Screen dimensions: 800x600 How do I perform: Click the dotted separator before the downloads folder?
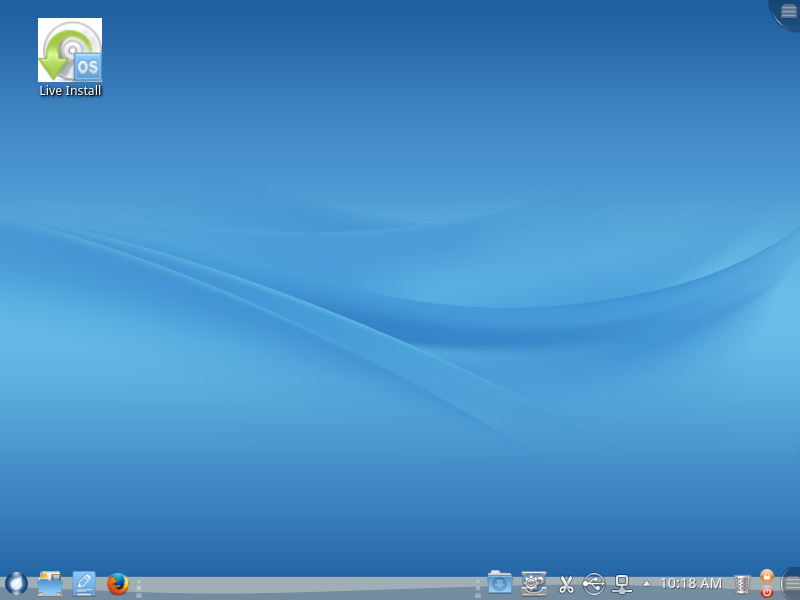pyautogui.click(x=478, y=587)
